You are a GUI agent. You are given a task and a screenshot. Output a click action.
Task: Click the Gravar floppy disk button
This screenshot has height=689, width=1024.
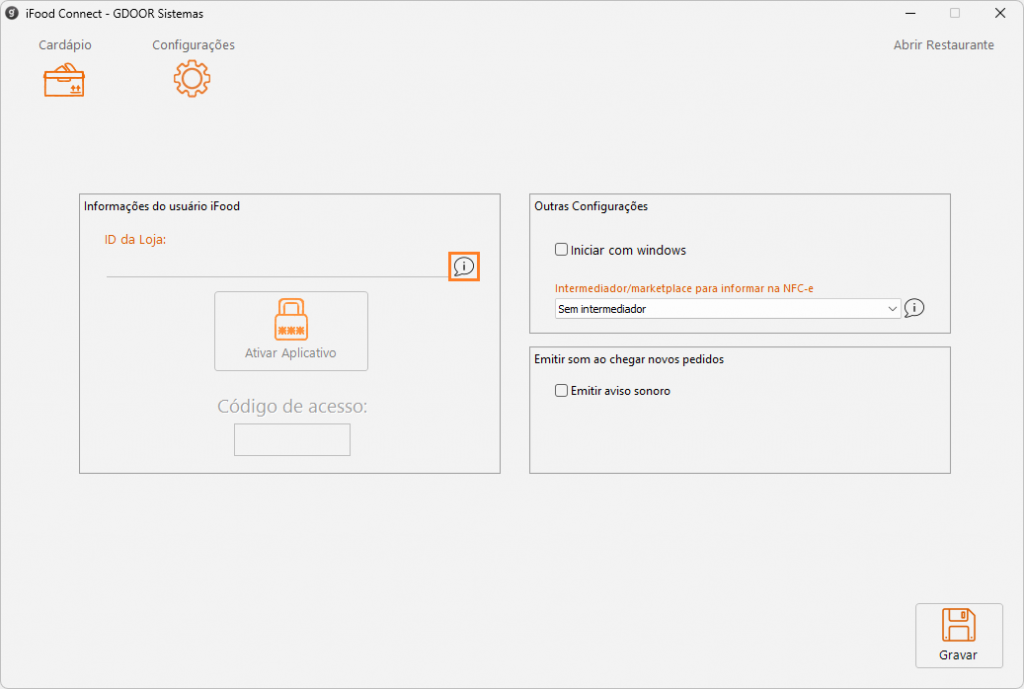(959, 635)
